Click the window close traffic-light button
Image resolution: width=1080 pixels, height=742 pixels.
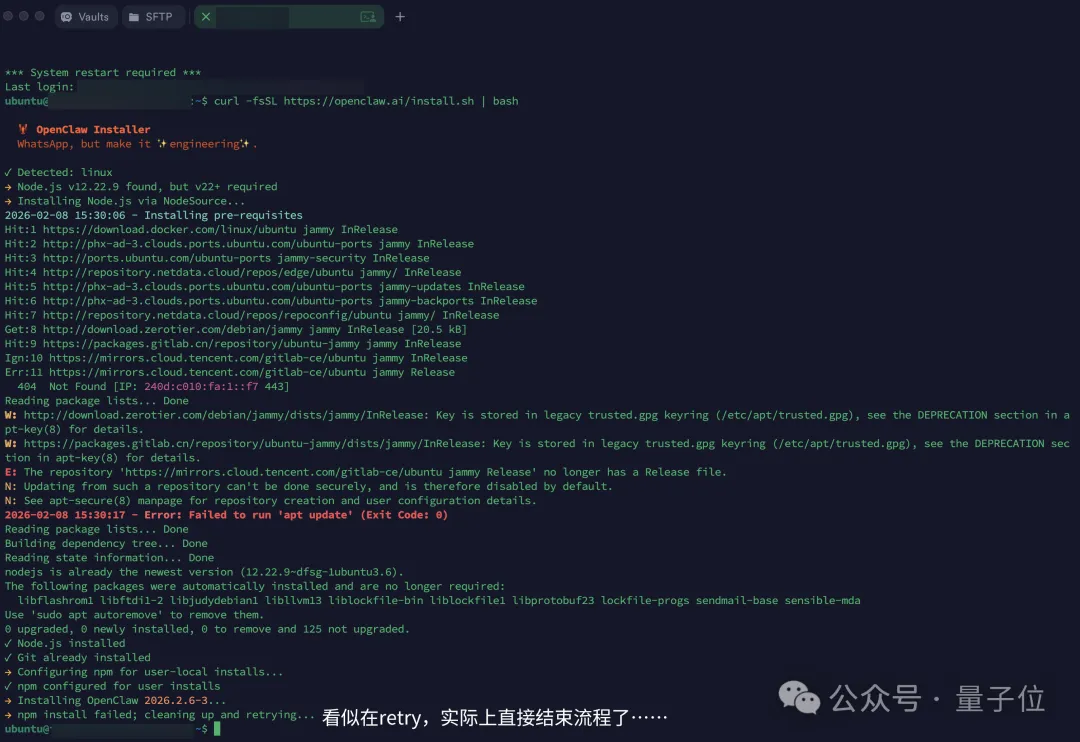(x=9, y=17)
